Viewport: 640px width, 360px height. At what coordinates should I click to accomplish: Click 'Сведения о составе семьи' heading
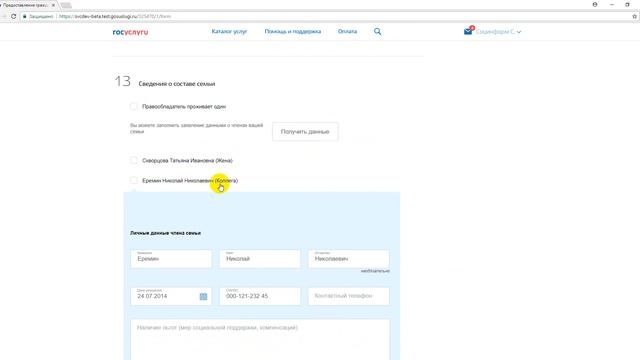[x=177, y=84]
